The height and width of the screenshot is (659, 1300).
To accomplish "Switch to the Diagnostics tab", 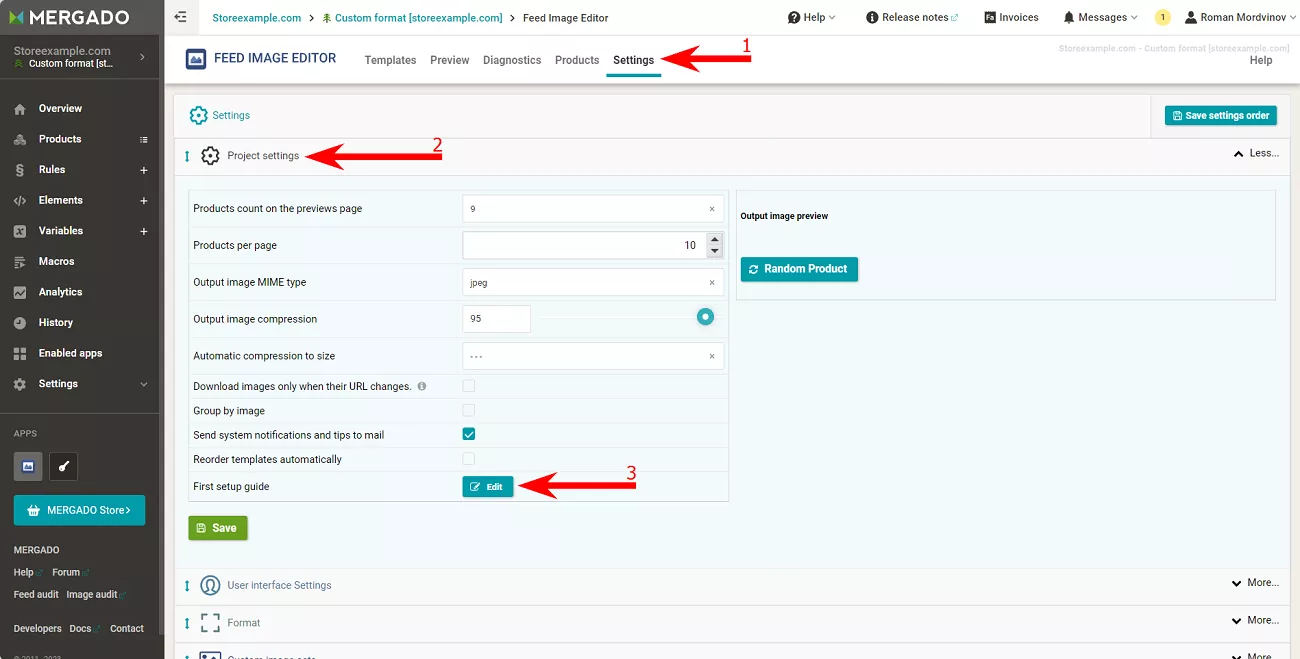I will point(512,60).
